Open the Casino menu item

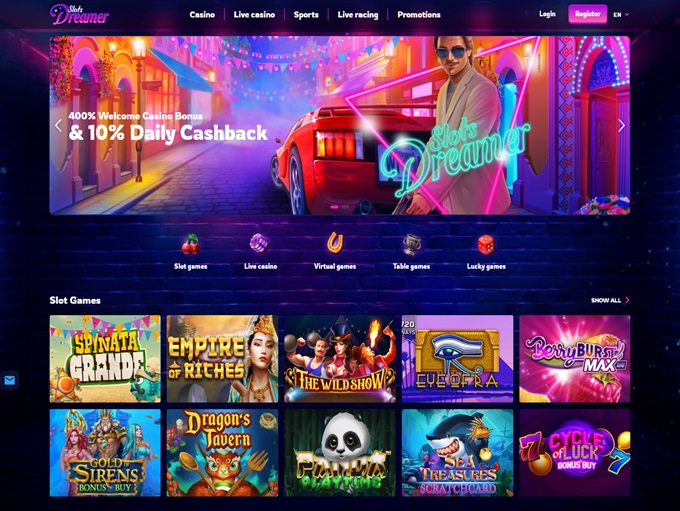tap(202, 15)
